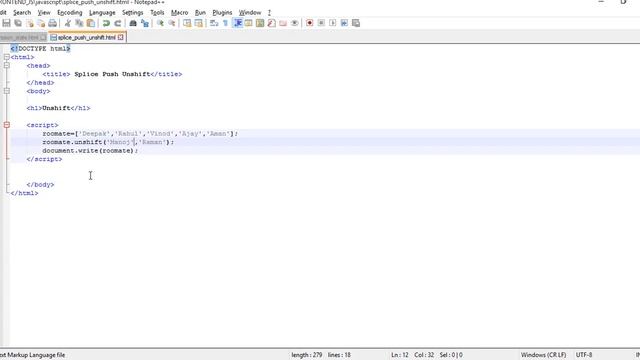
Task: Open the Run menu
Action: 200,13
